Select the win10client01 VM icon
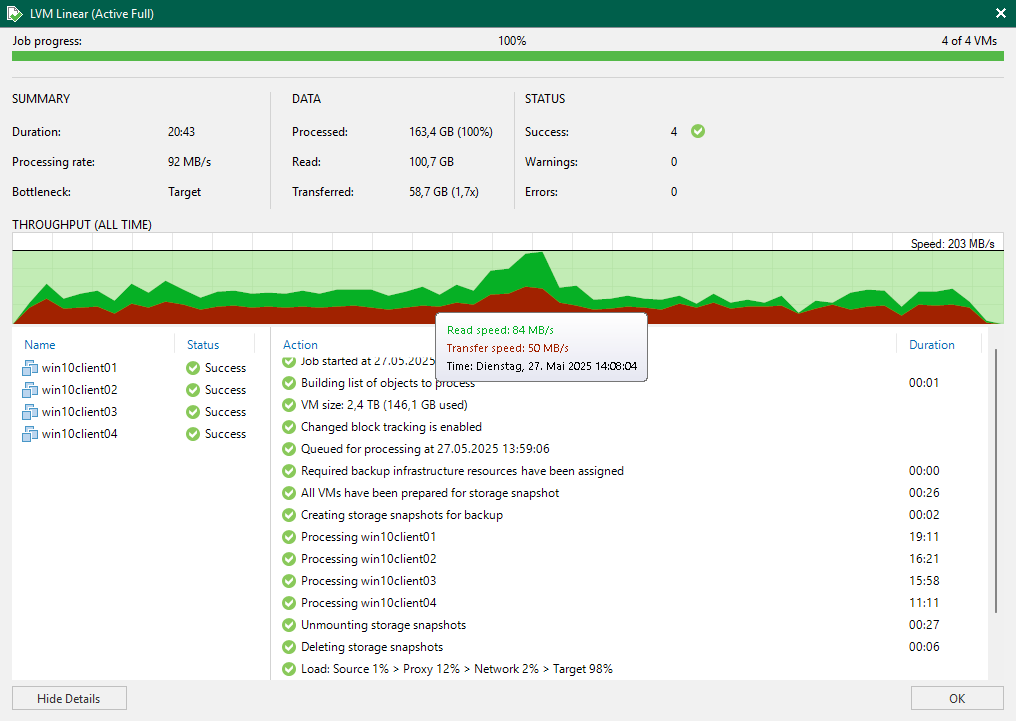 pos(30,368)
